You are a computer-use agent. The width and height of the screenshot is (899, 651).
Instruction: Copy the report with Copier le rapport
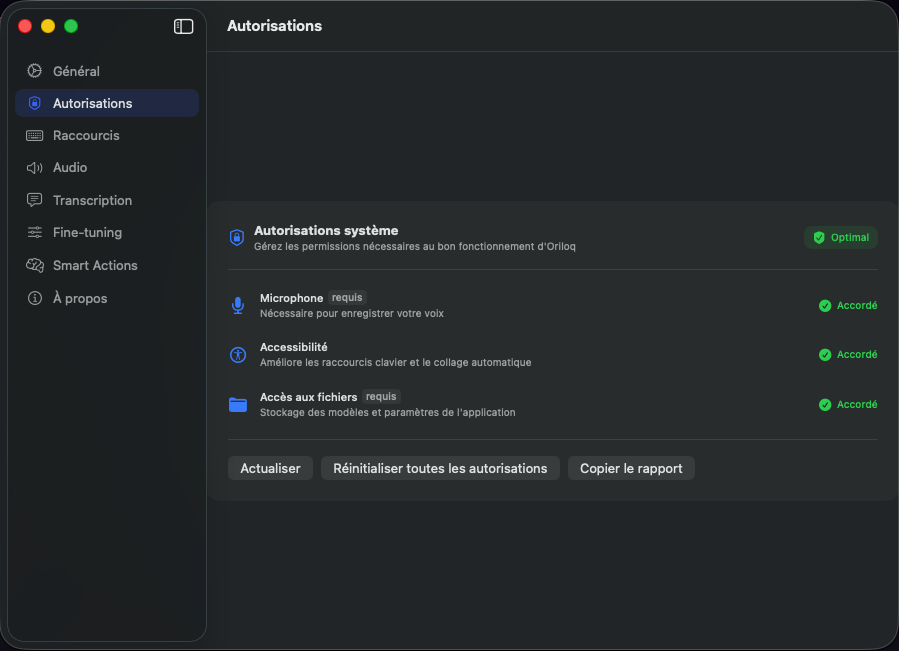pyautogui.click(x=631, y=468)
